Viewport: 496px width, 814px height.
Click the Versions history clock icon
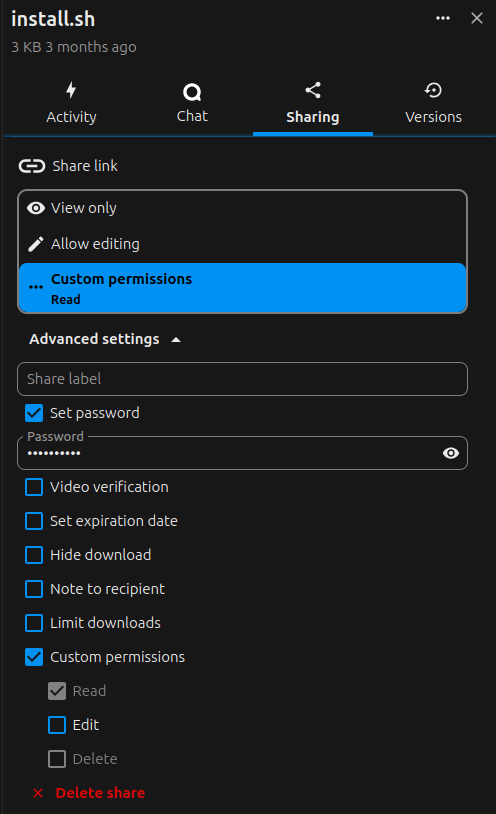coord(433,90)
